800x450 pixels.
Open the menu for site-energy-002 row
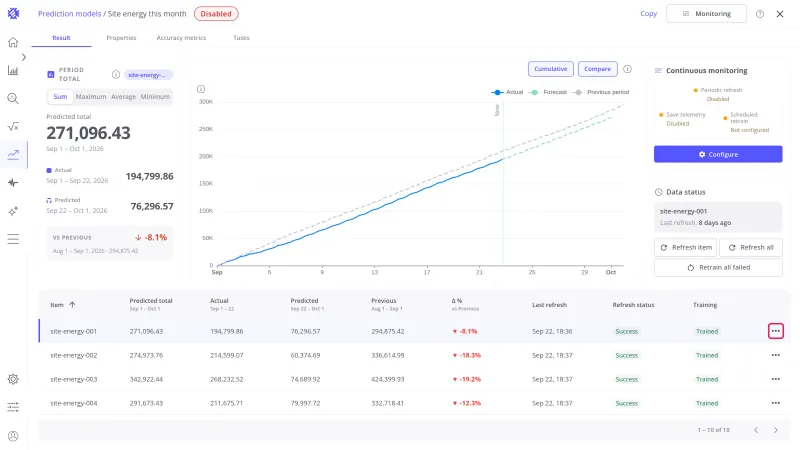[x=776, y=355]
